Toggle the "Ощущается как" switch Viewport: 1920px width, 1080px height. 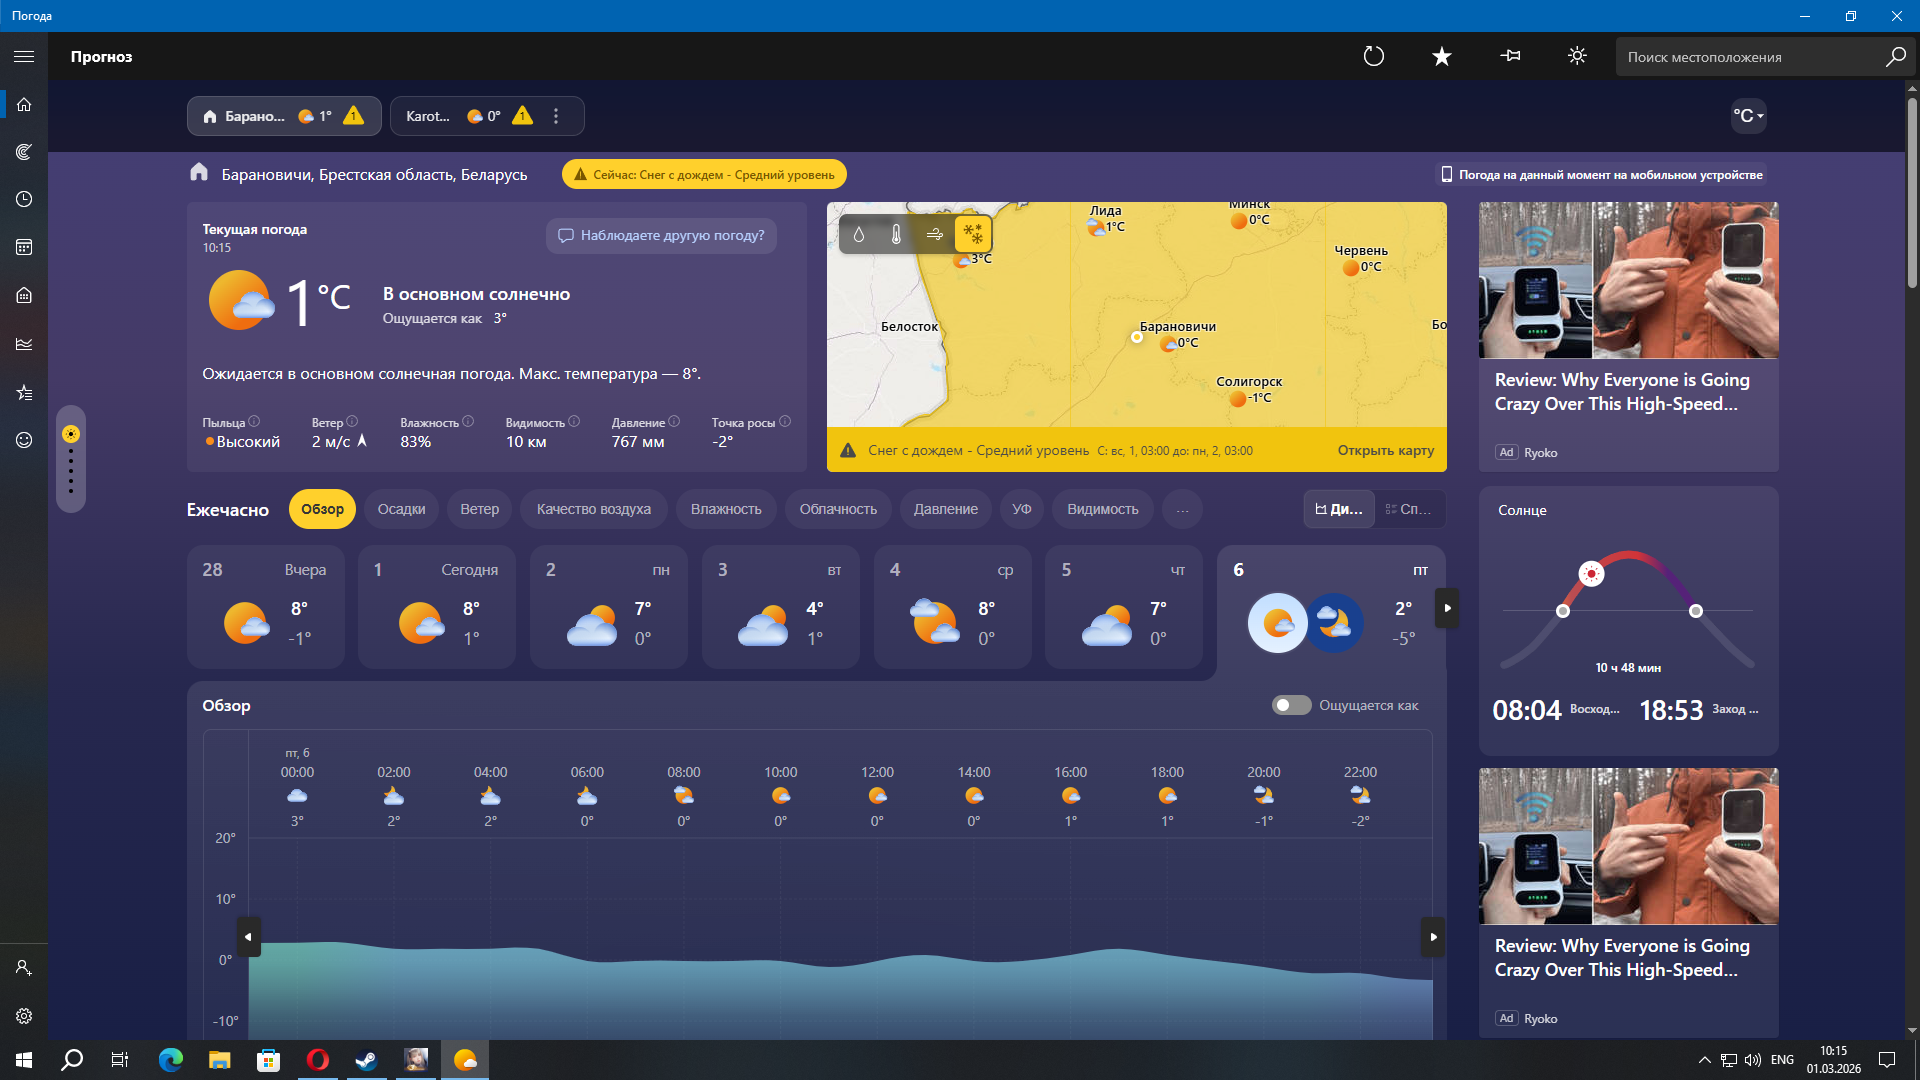pyautogui.click(x=1291, y=706)
